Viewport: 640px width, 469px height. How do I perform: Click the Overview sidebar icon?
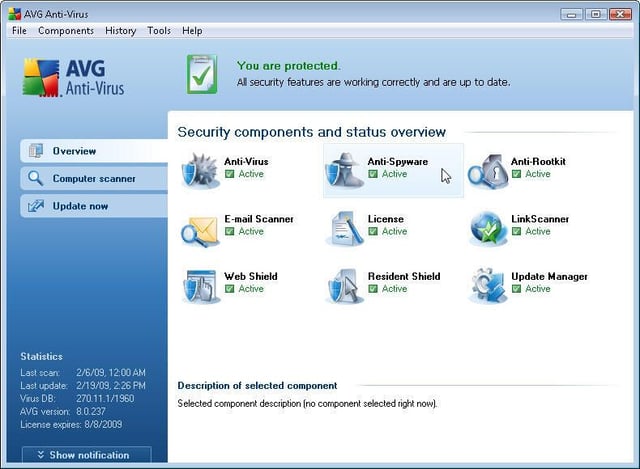pos(36,151)
